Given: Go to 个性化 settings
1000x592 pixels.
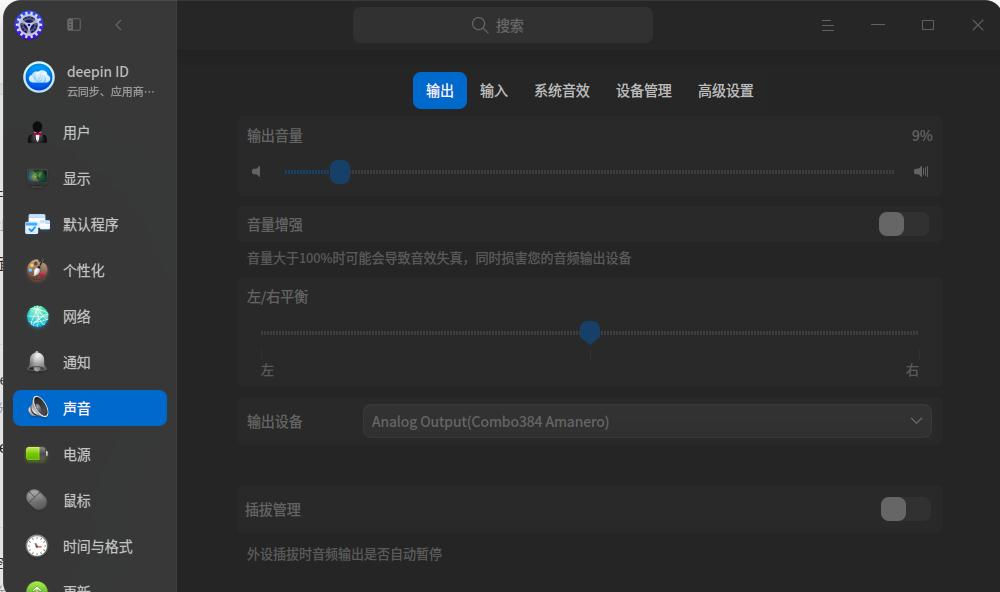Looking at the screenshot, I should click(90, 270).
